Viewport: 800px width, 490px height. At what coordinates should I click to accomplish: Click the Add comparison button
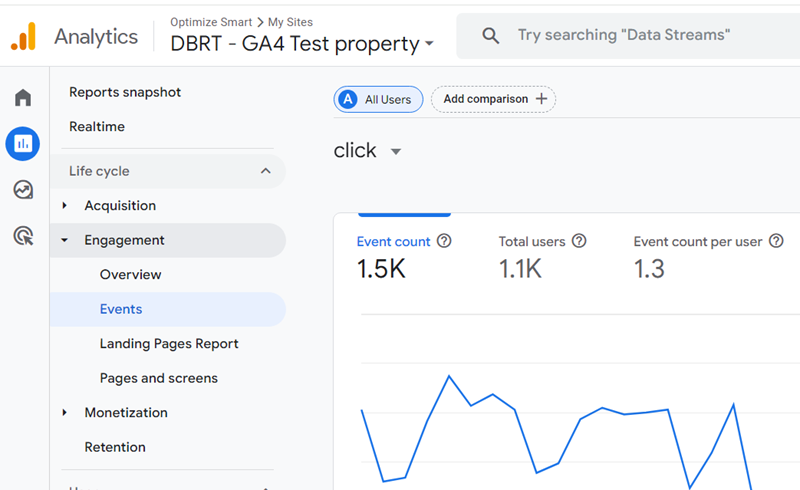pos(493,99)
